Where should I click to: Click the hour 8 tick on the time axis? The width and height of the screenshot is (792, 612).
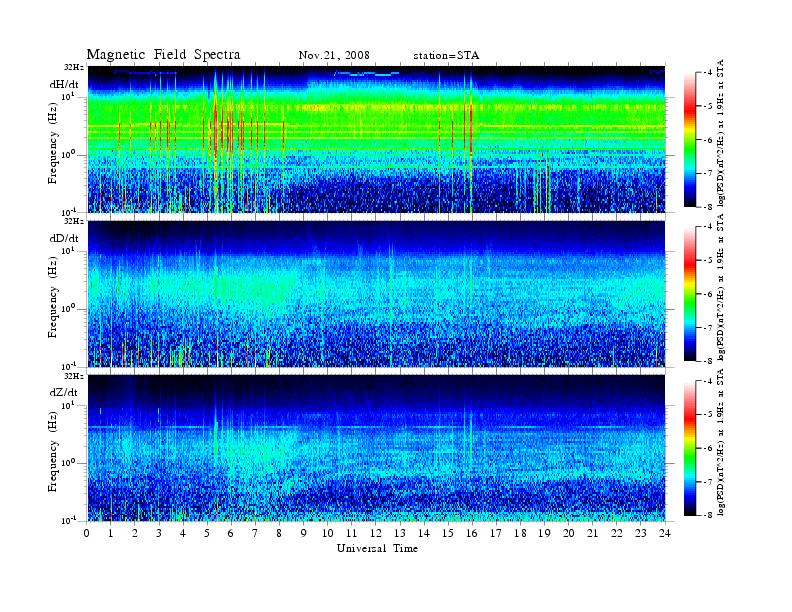(x=279, y=533)
